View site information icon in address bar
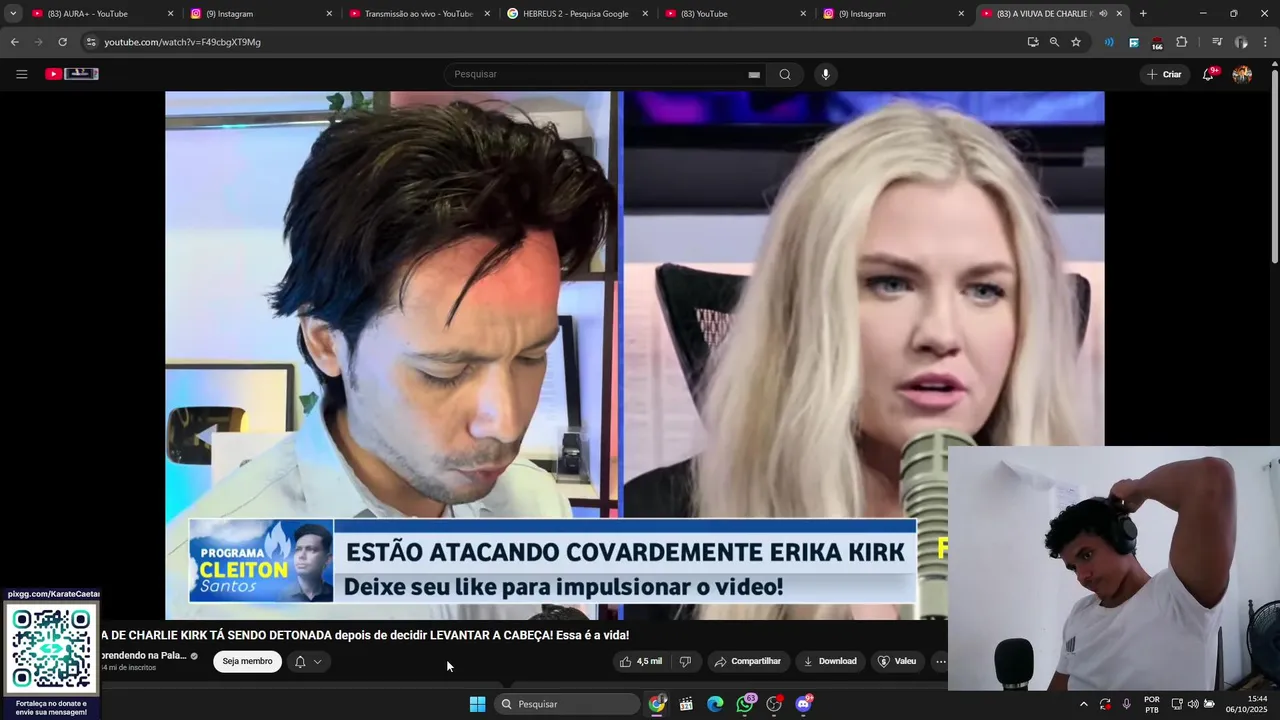 [91, 42]
